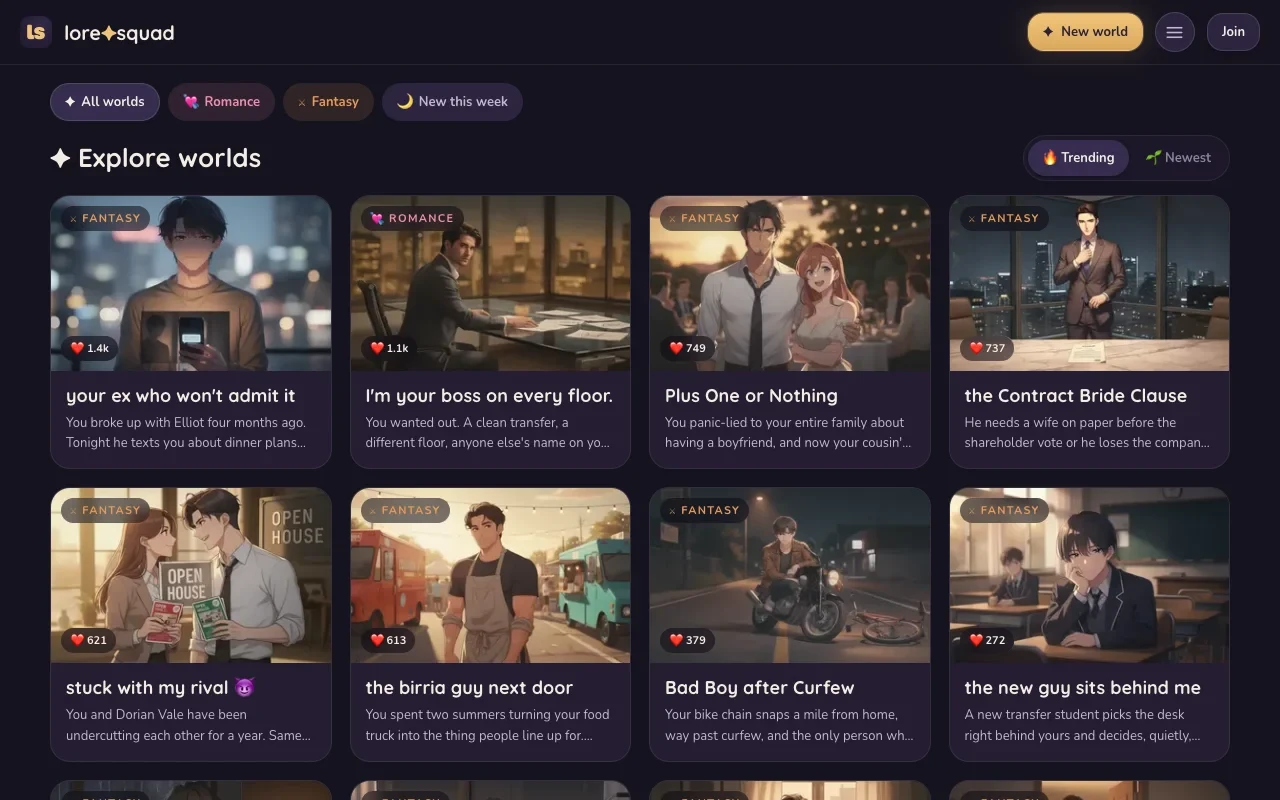Select the All worlds filter
This screenshot has height=800, width=1280.
click(105, 102)
